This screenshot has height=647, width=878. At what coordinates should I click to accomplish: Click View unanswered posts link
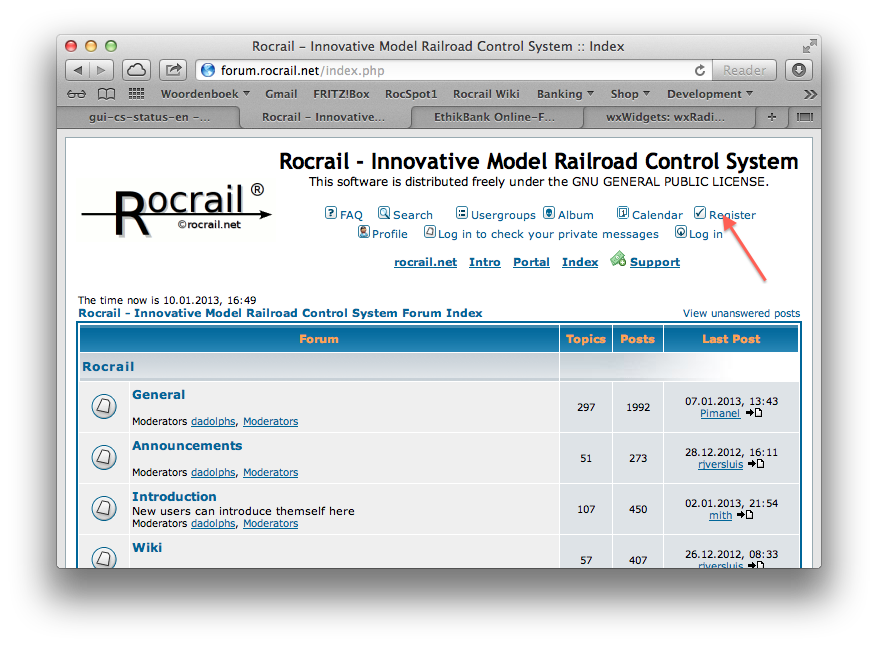(x=741, y=313)
